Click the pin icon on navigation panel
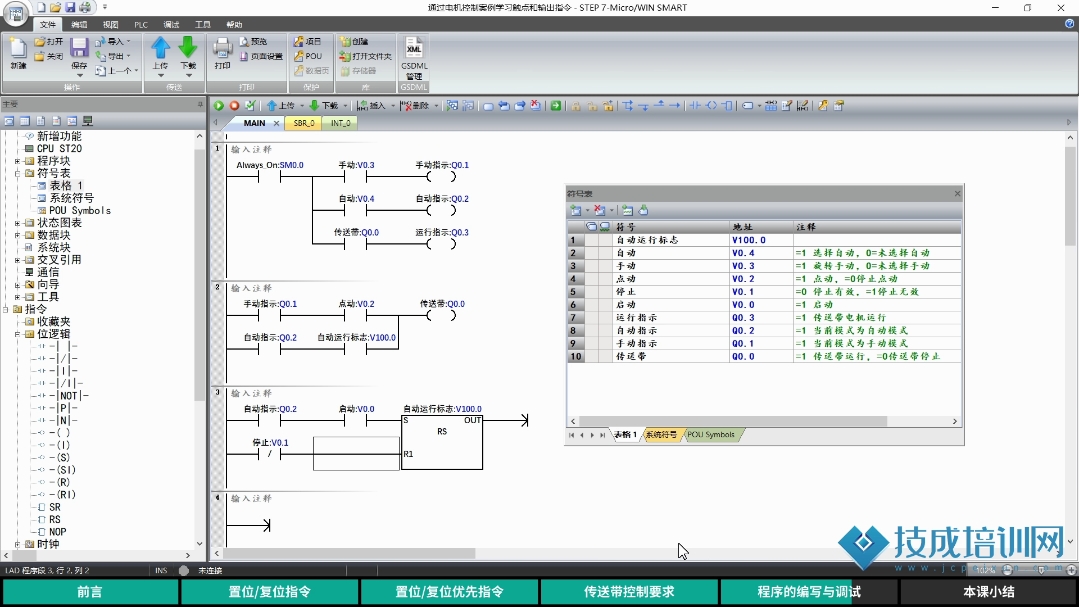Screen dimensions: 1079x607 pos(200,104)
